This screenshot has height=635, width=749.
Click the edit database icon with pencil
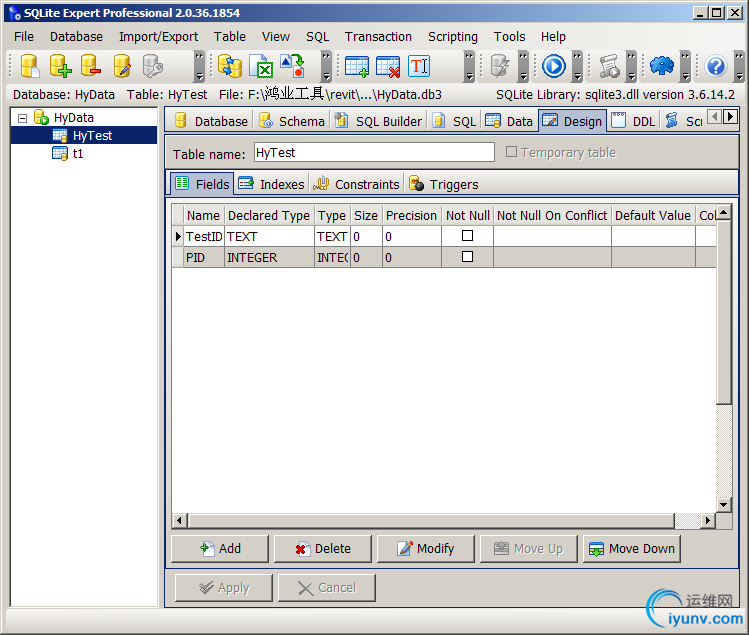click(122, 66)
